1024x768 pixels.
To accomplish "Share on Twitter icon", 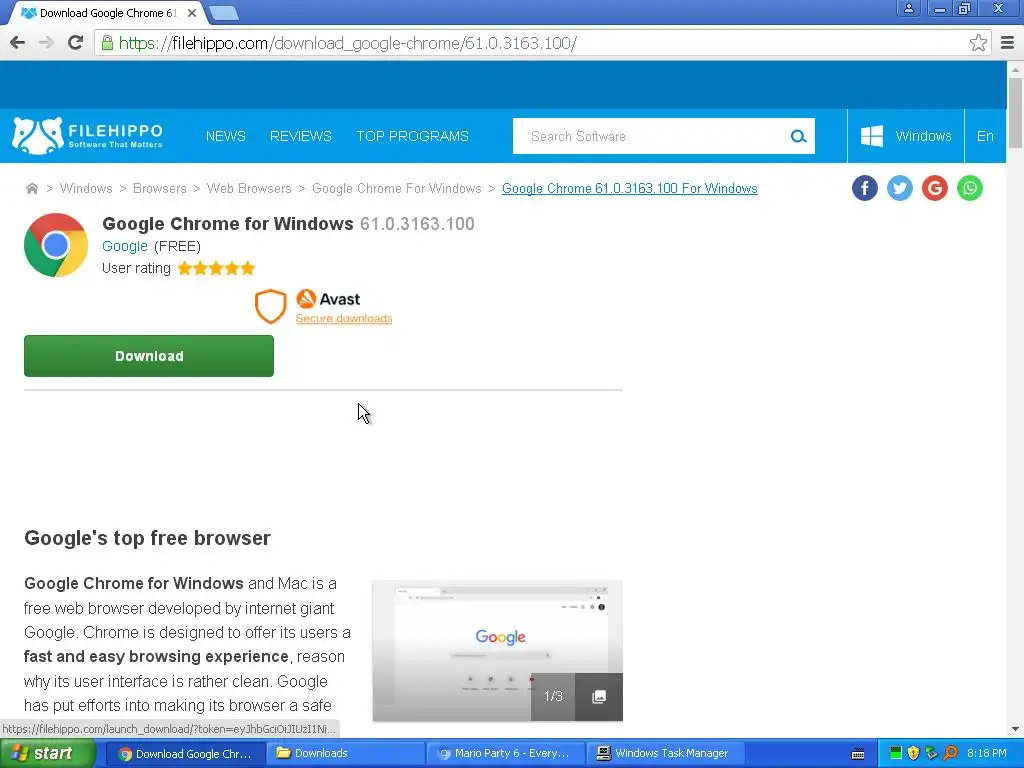I will [900, 189].
